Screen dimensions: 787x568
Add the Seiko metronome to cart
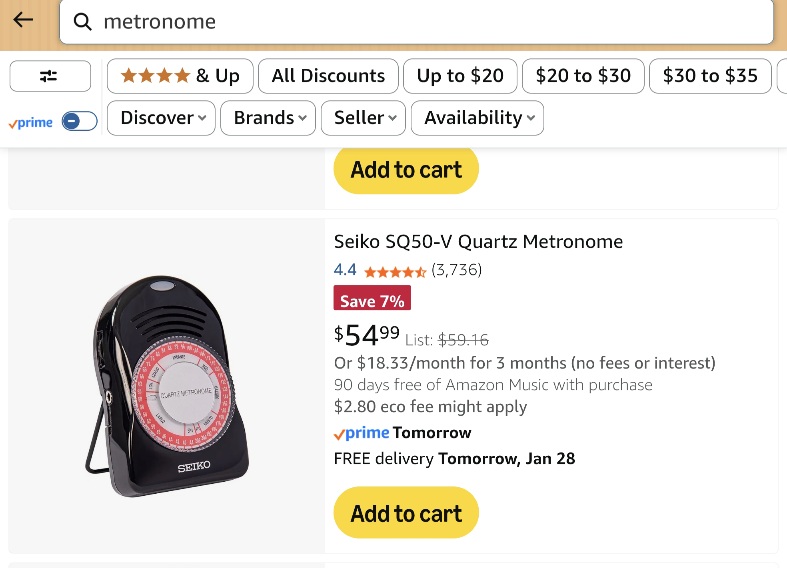tap(406, 513)
